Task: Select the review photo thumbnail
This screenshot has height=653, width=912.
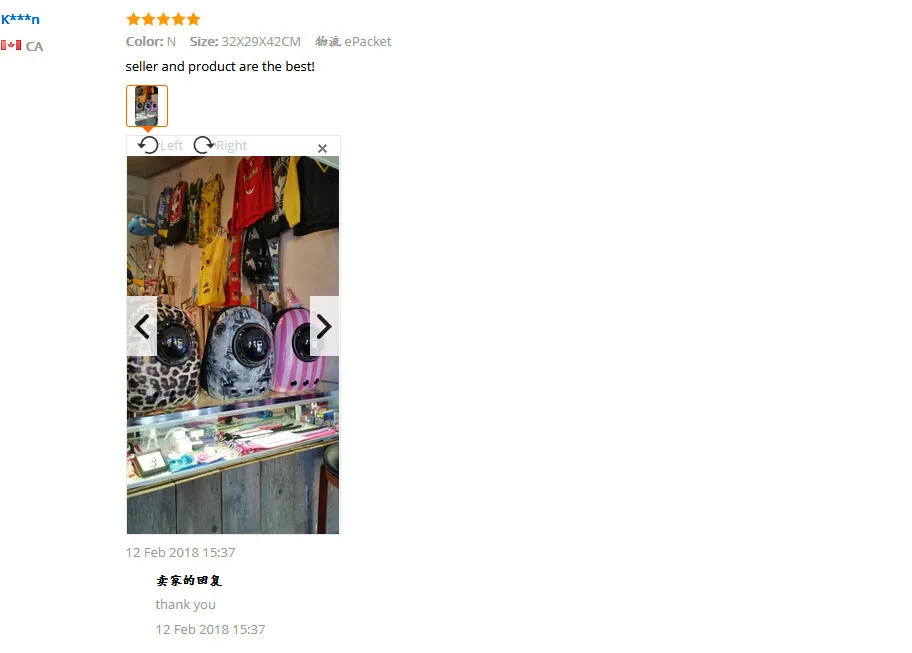Action: pos(147,106)
